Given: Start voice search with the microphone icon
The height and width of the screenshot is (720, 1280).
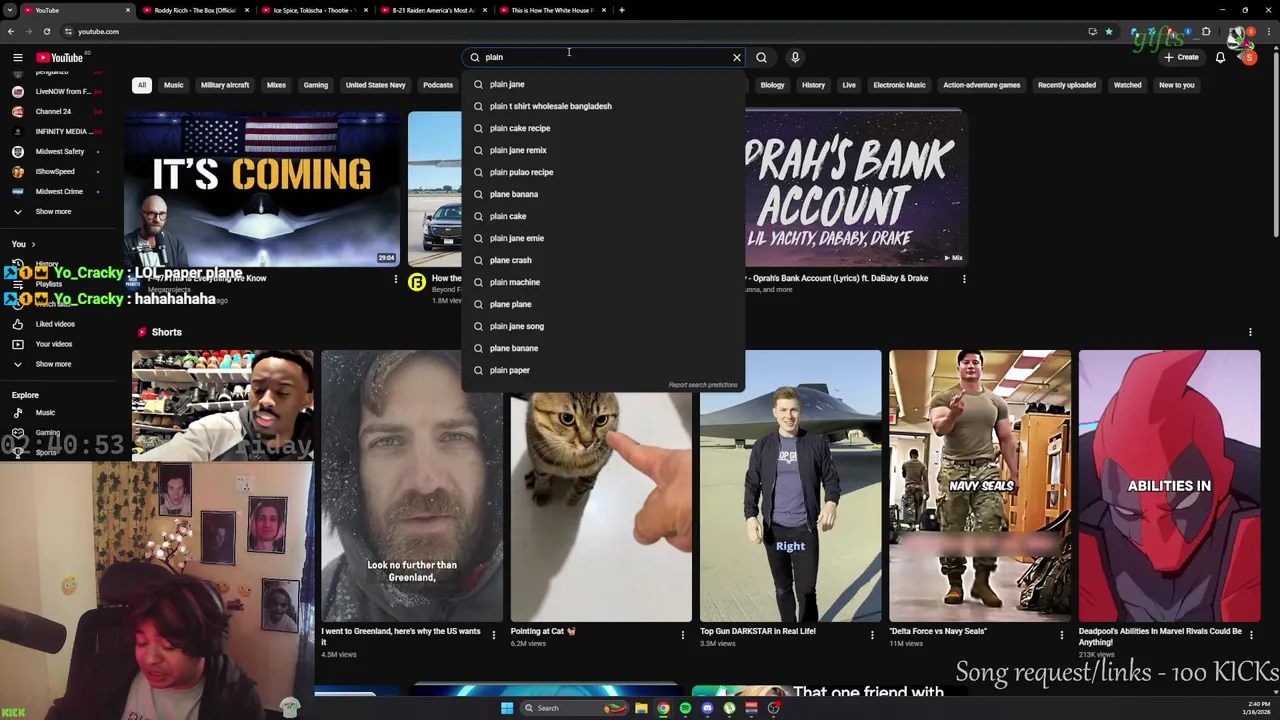Looking at the screenshot, I should coord(795,57).
